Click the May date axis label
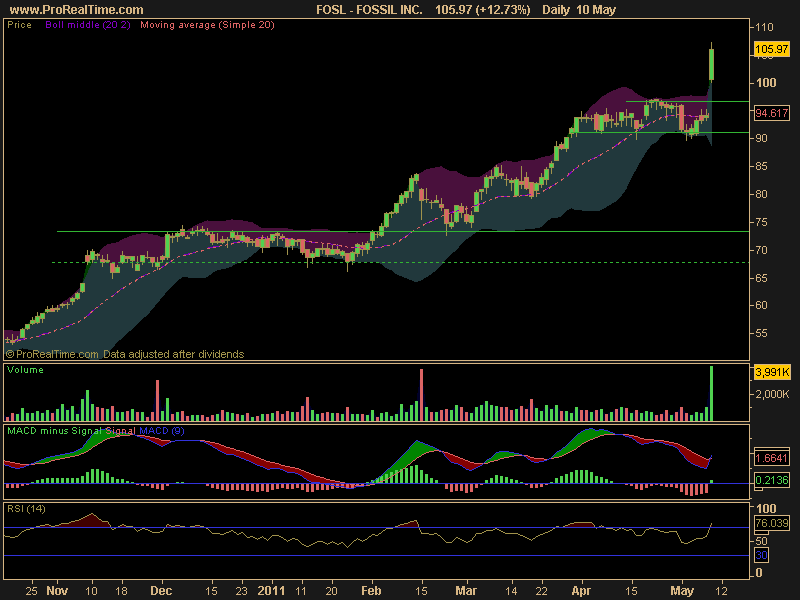The height and width of the screenshot is (600, 800). (682, 591)
